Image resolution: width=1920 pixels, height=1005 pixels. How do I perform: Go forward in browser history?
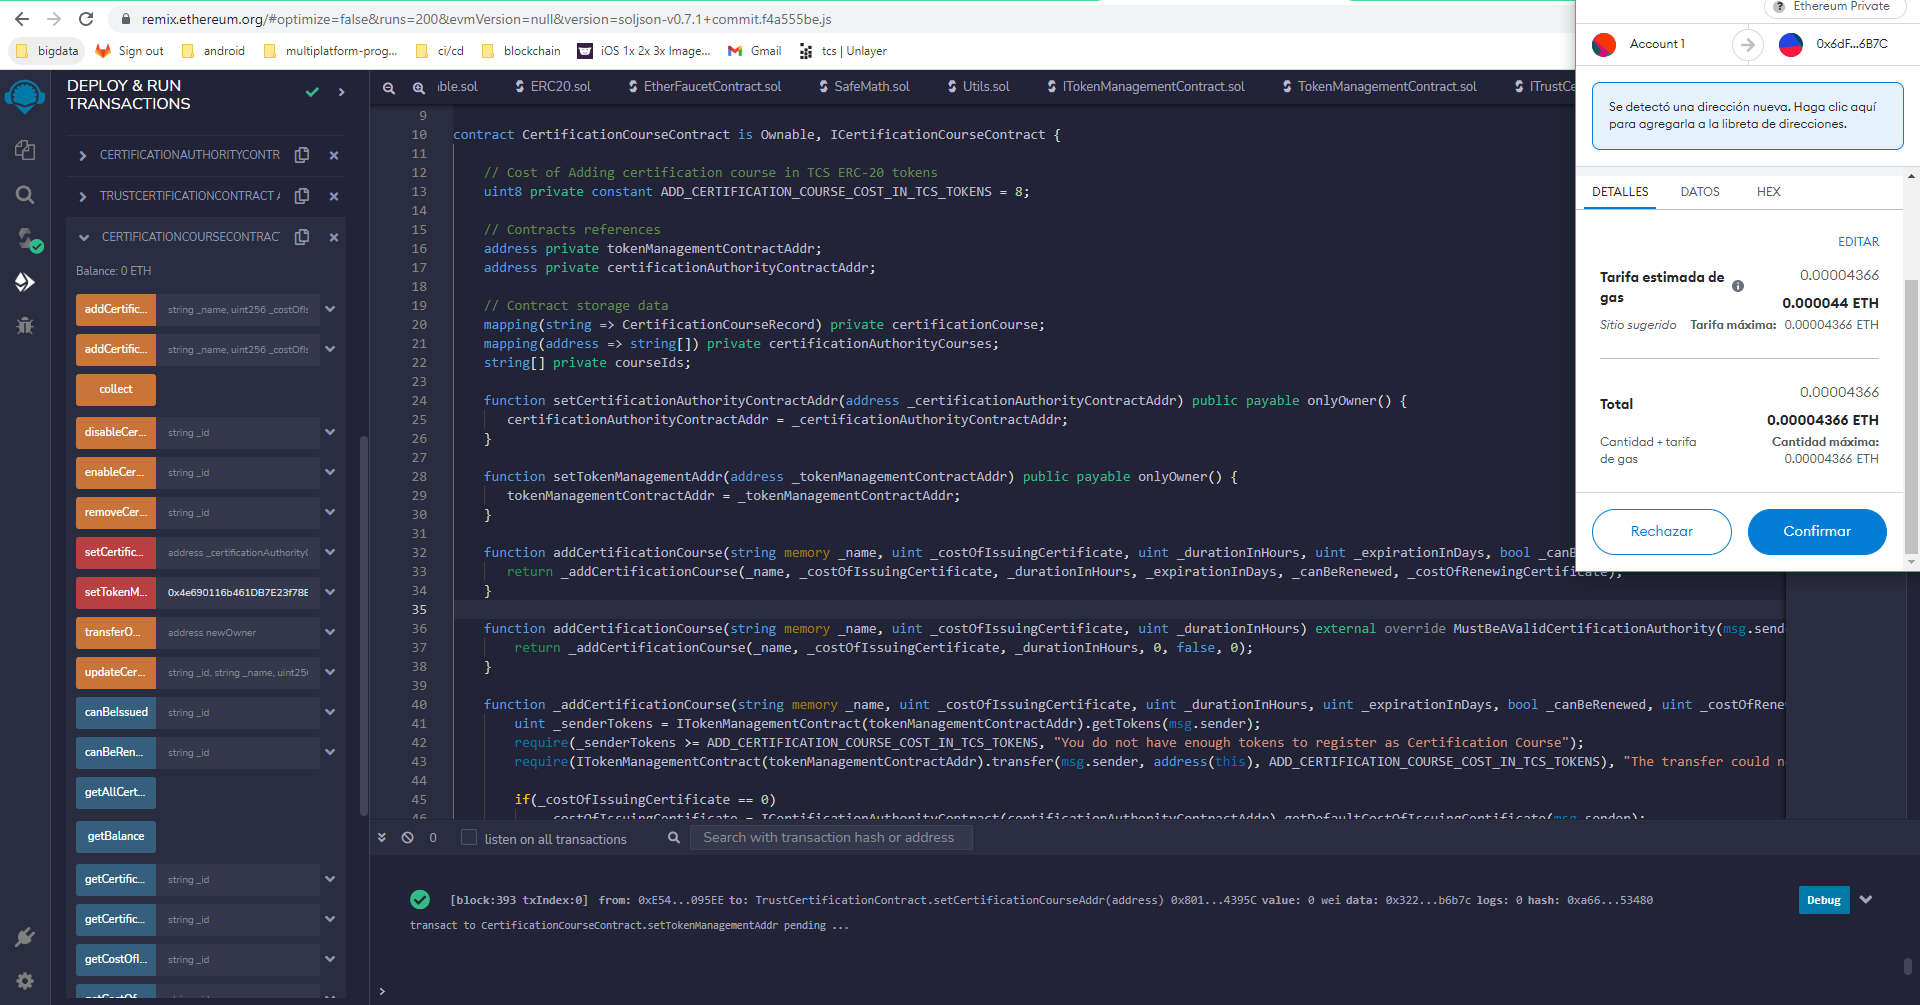pos(54,19)
